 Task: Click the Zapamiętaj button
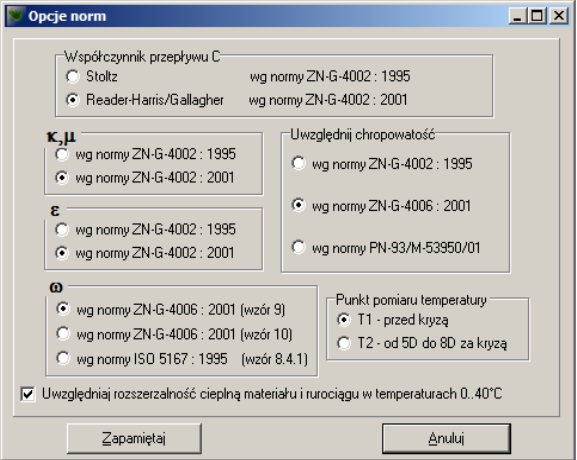tap(134, 438)
